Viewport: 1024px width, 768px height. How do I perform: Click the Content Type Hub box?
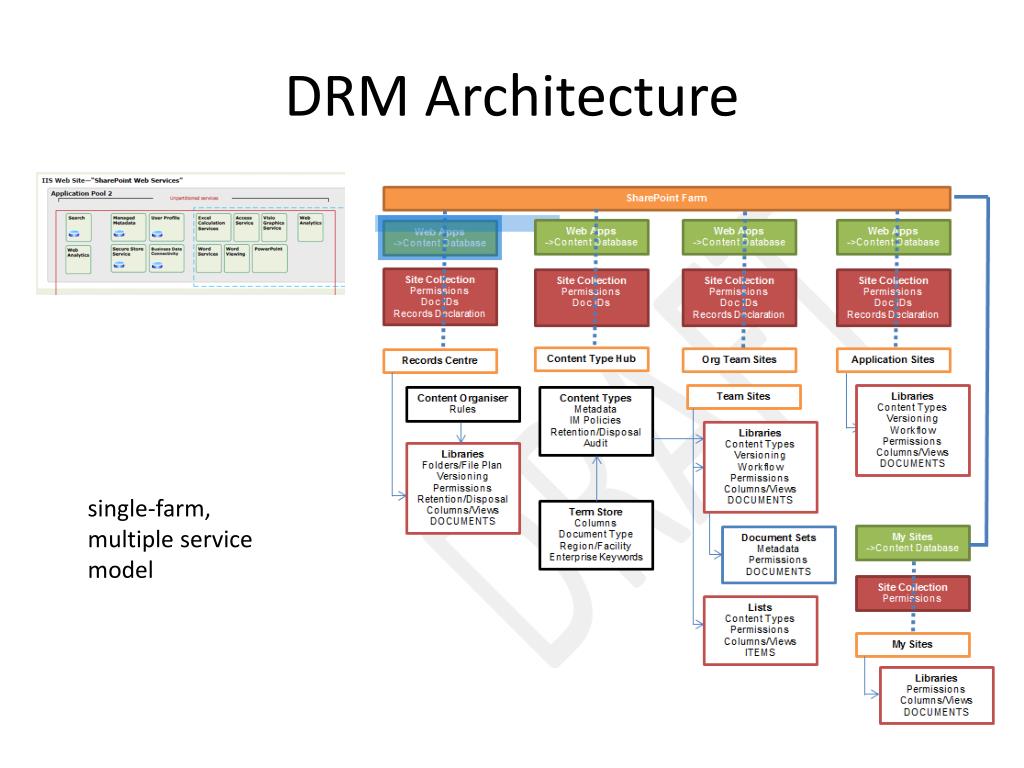click(592, 359)
